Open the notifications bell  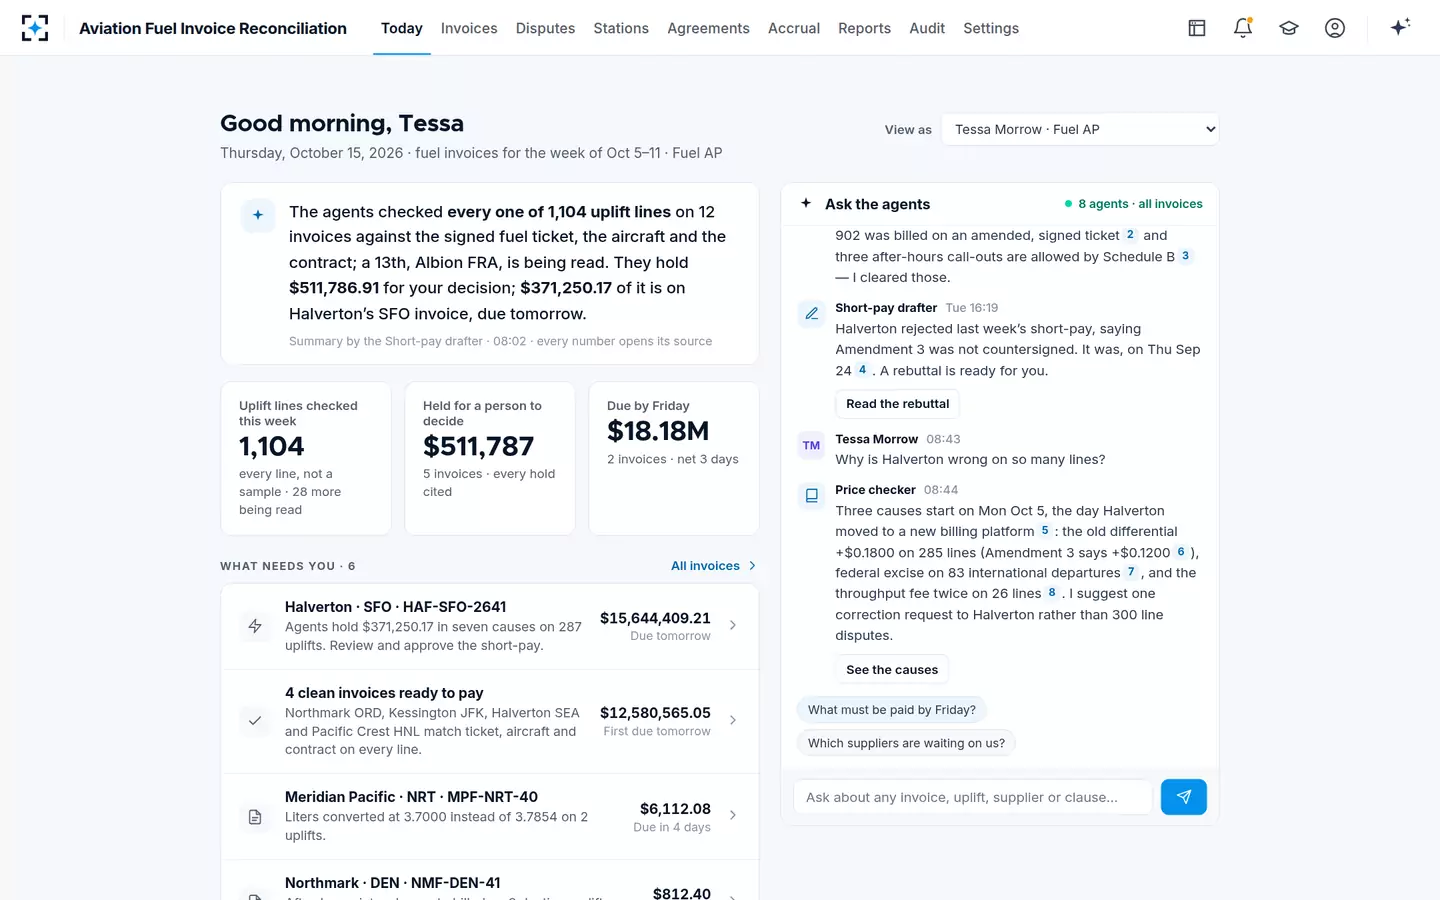click(x=1243, y=28)
